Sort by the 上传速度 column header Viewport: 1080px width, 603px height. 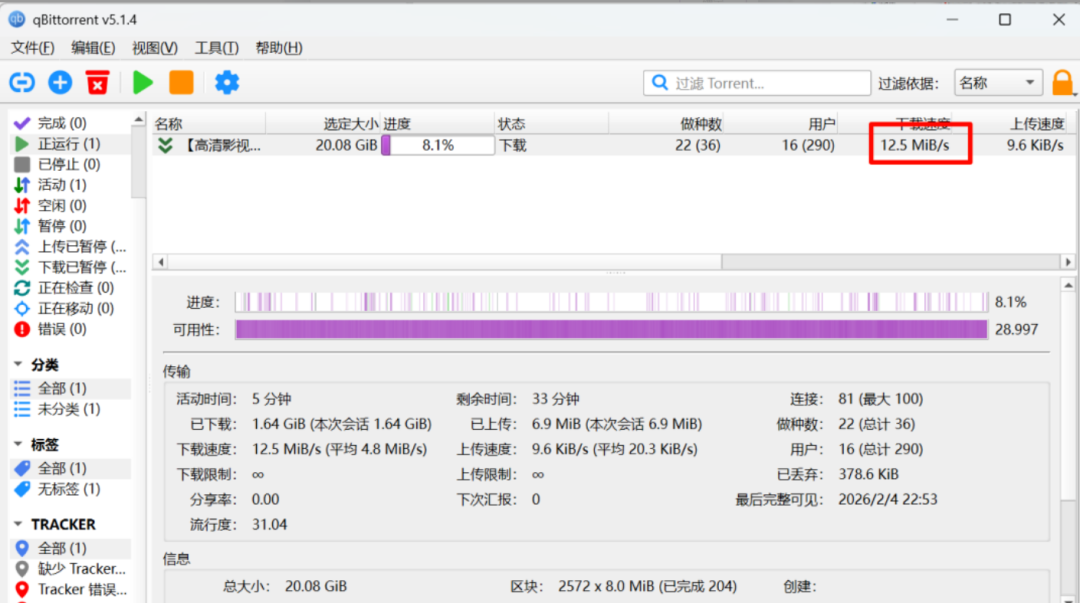(x=1010, y=124)
